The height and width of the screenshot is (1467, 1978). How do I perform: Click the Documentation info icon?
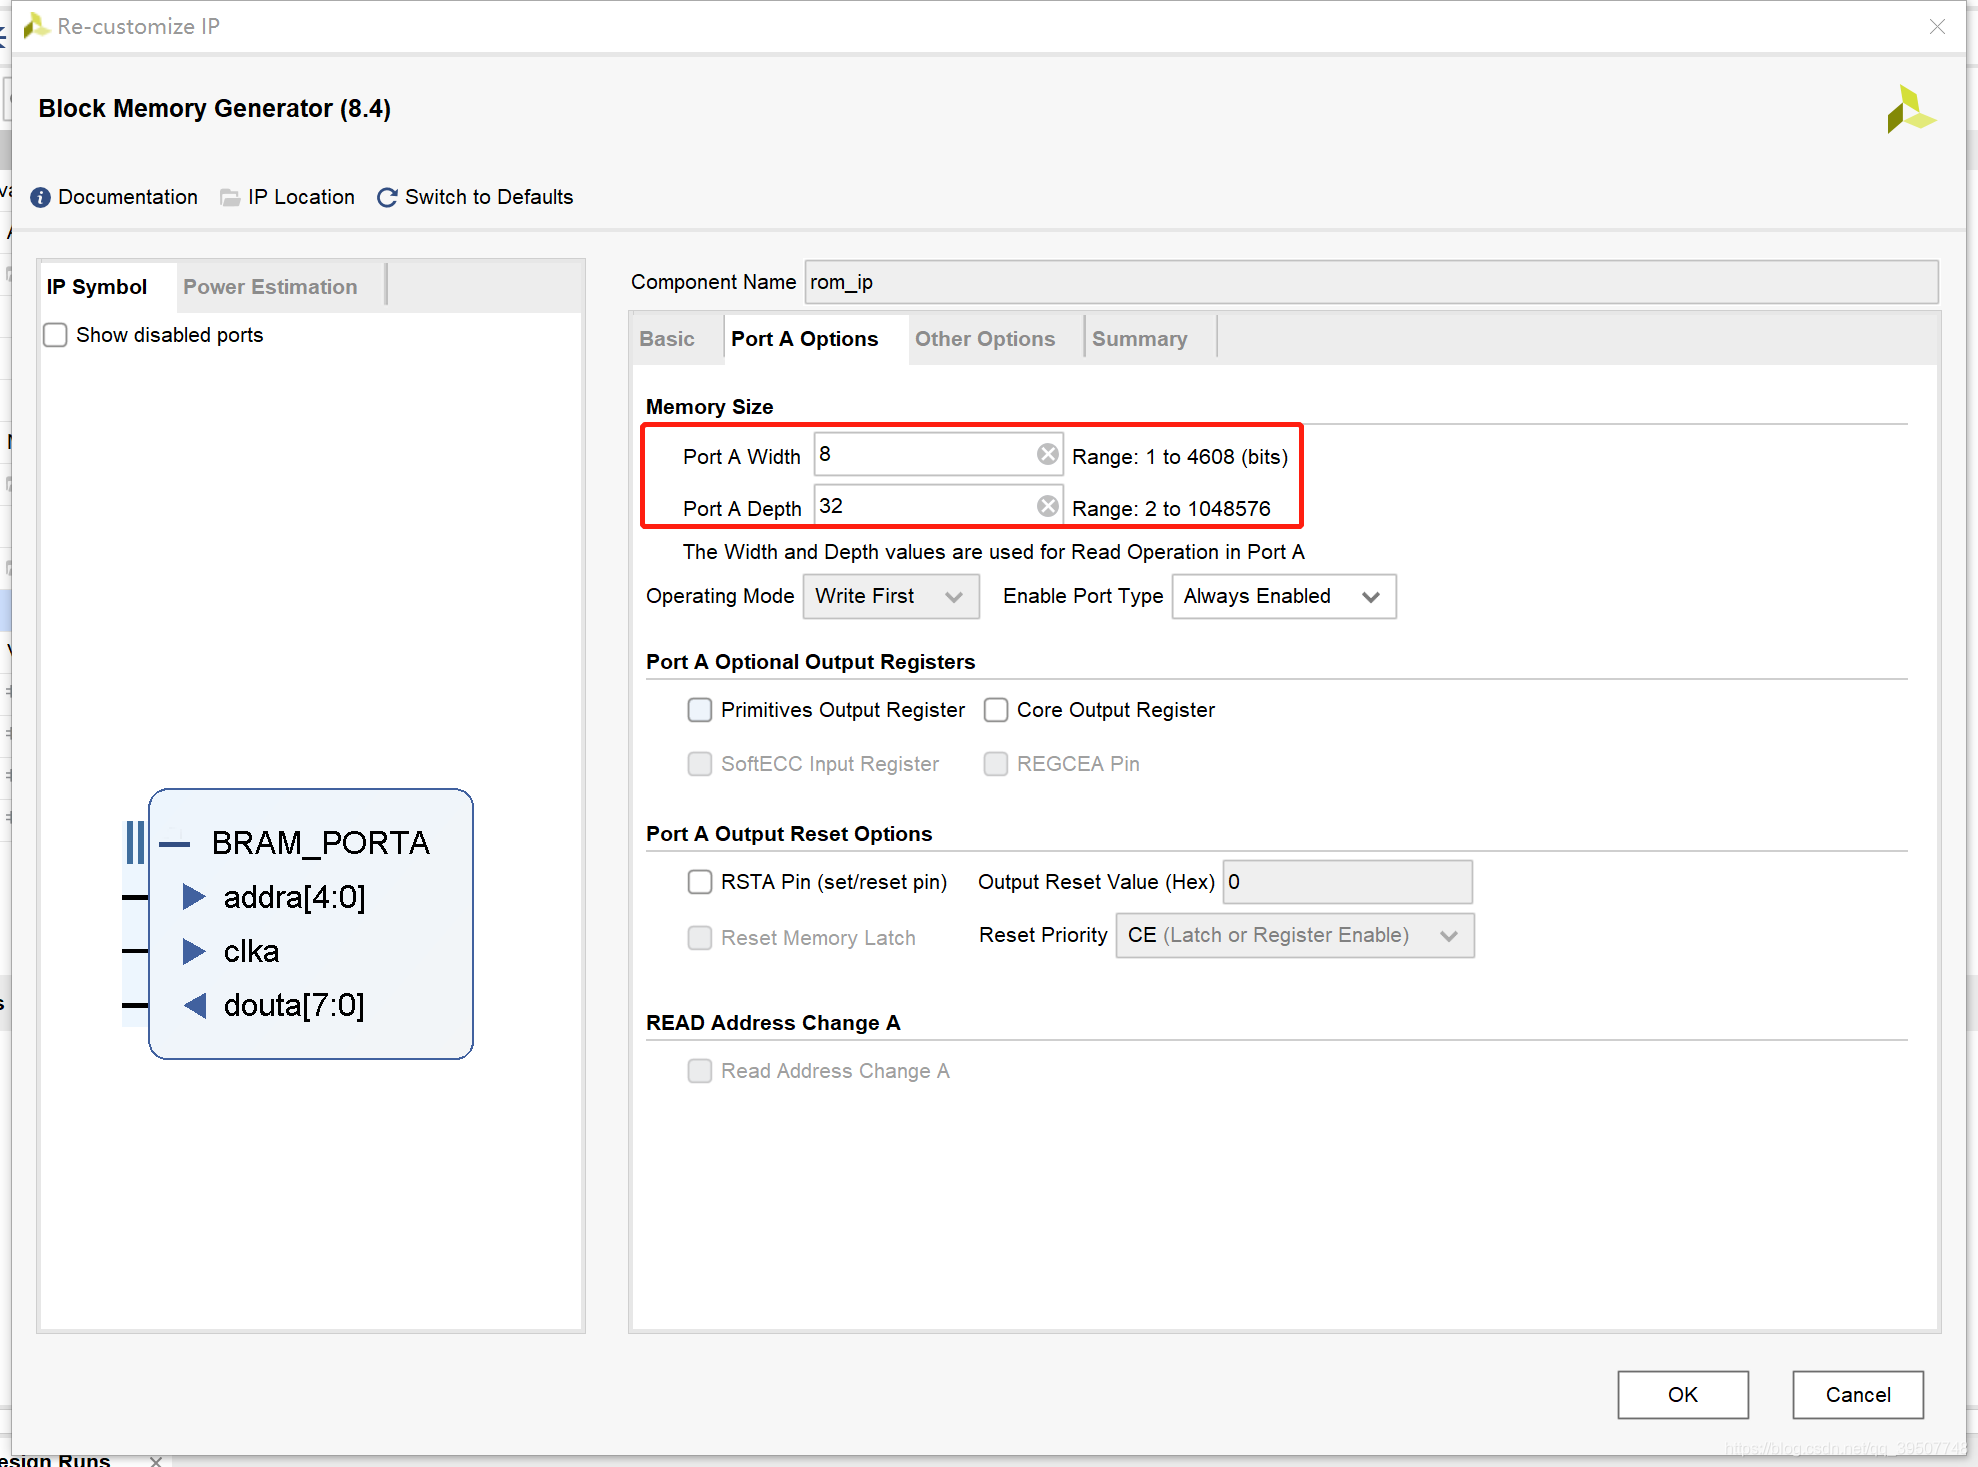[x=40, y=197]
